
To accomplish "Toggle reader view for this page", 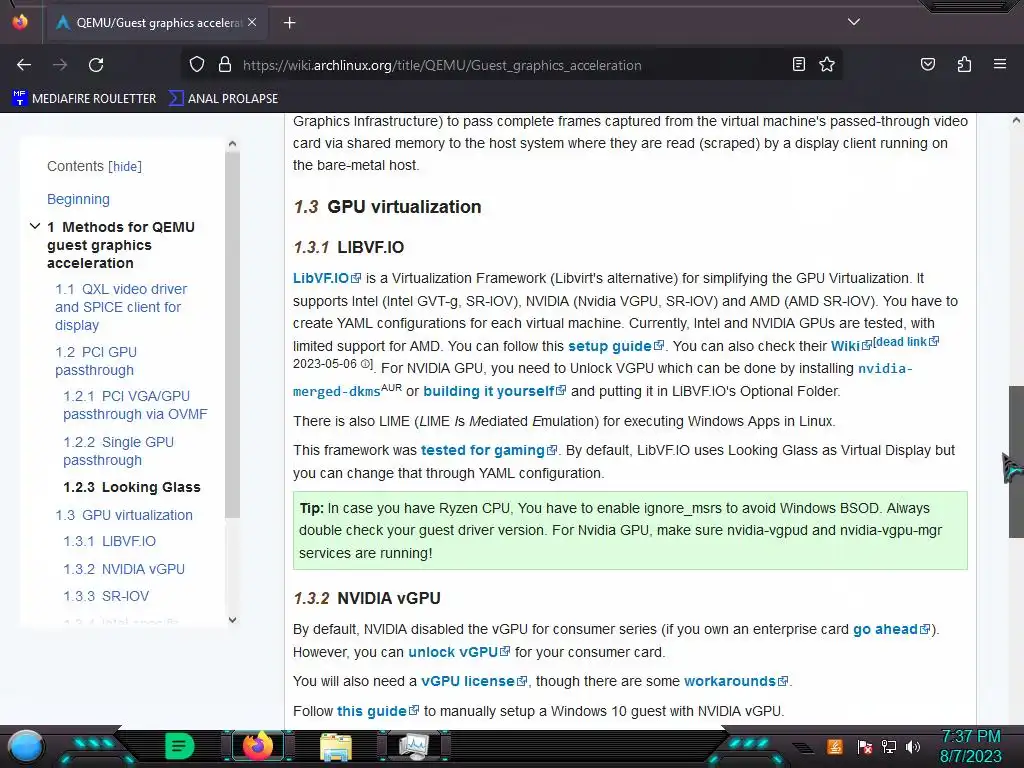I will [798, 64].
